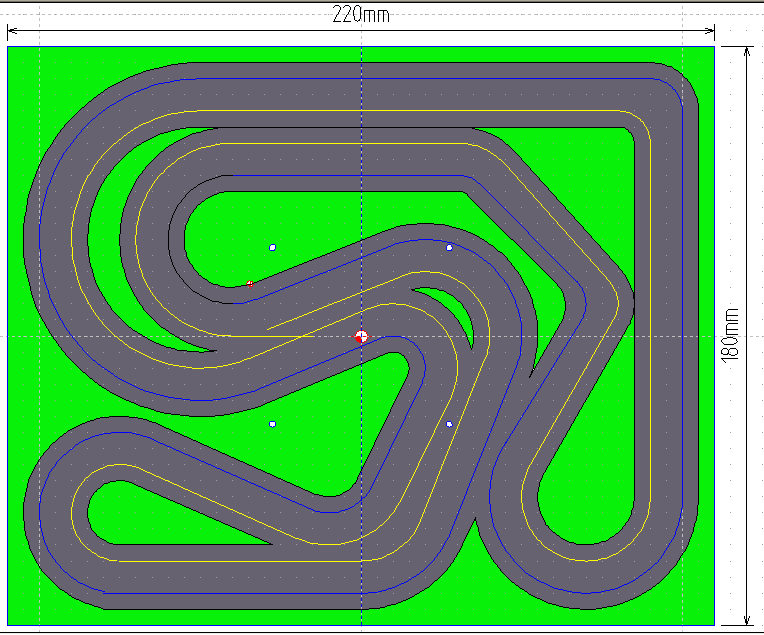Click left arrowhead of the 220mm dimension
Viewport: 764px width, 635px height.
click(x=13, y=30)
